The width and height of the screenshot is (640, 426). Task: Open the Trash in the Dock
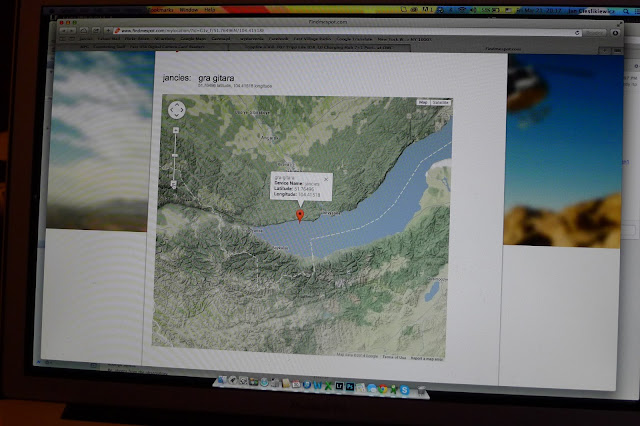422,391
